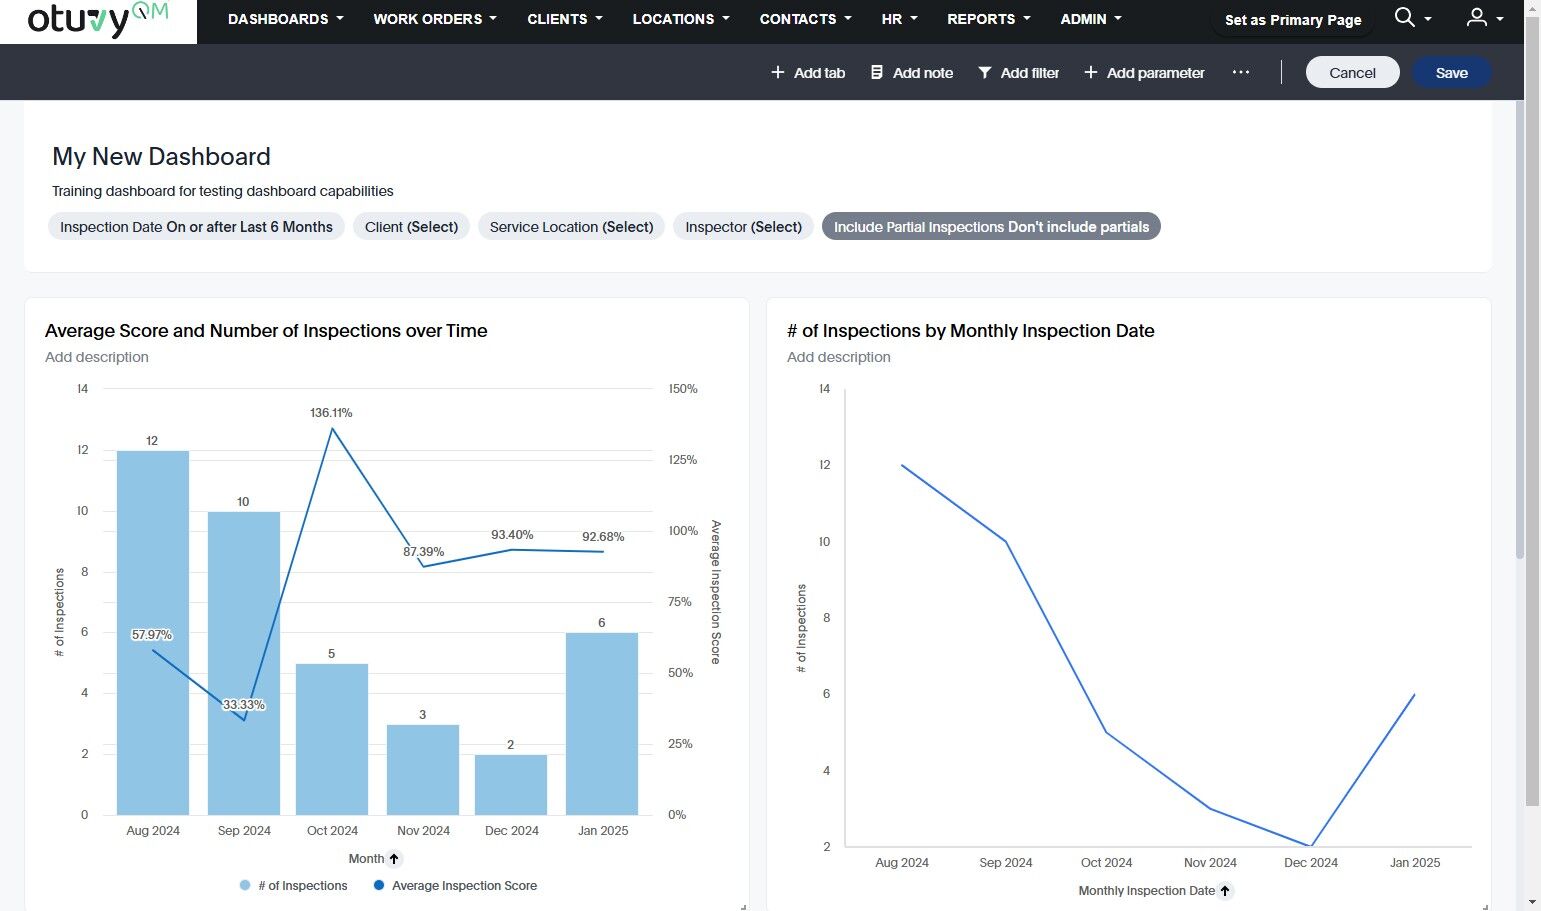Image resolution: width=1541 pixels, height=911 pixels.
Task: Toggle Monthly Inspection Date sort arrow
Action: (x=1225, y=891)
